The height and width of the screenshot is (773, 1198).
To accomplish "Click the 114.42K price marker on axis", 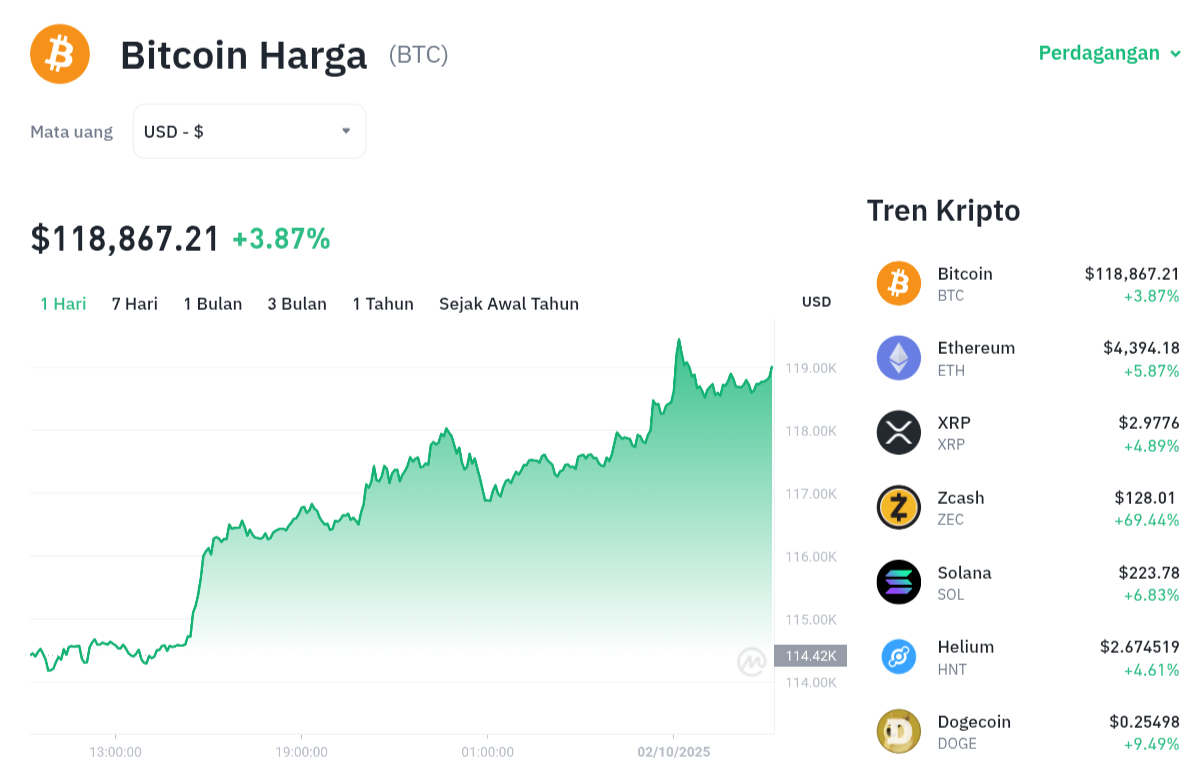I will pyautogui.click(x=810, y=656).
